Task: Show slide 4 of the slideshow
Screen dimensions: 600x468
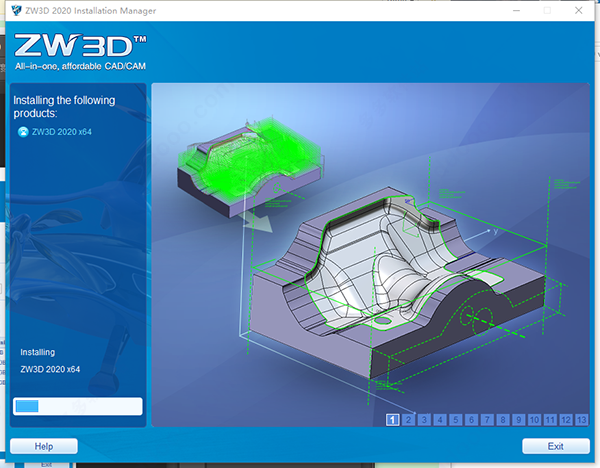Action: [440, 420]
